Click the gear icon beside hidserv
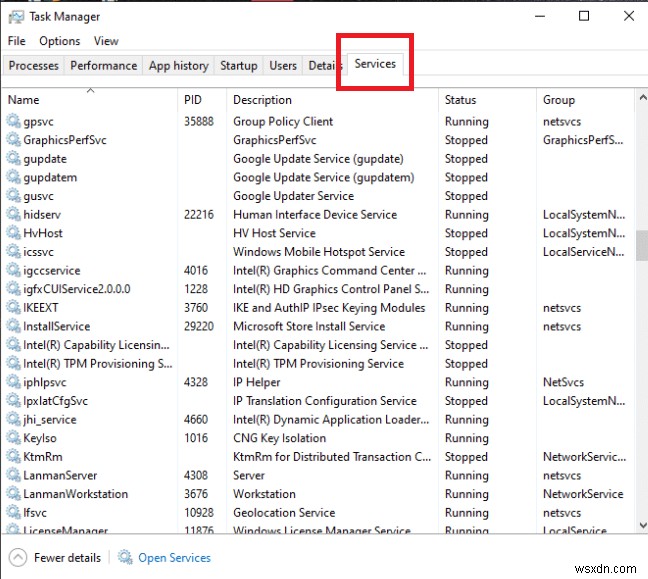Image resolution: width=648 pixels, height=579 pixels. tap(13, 214)
